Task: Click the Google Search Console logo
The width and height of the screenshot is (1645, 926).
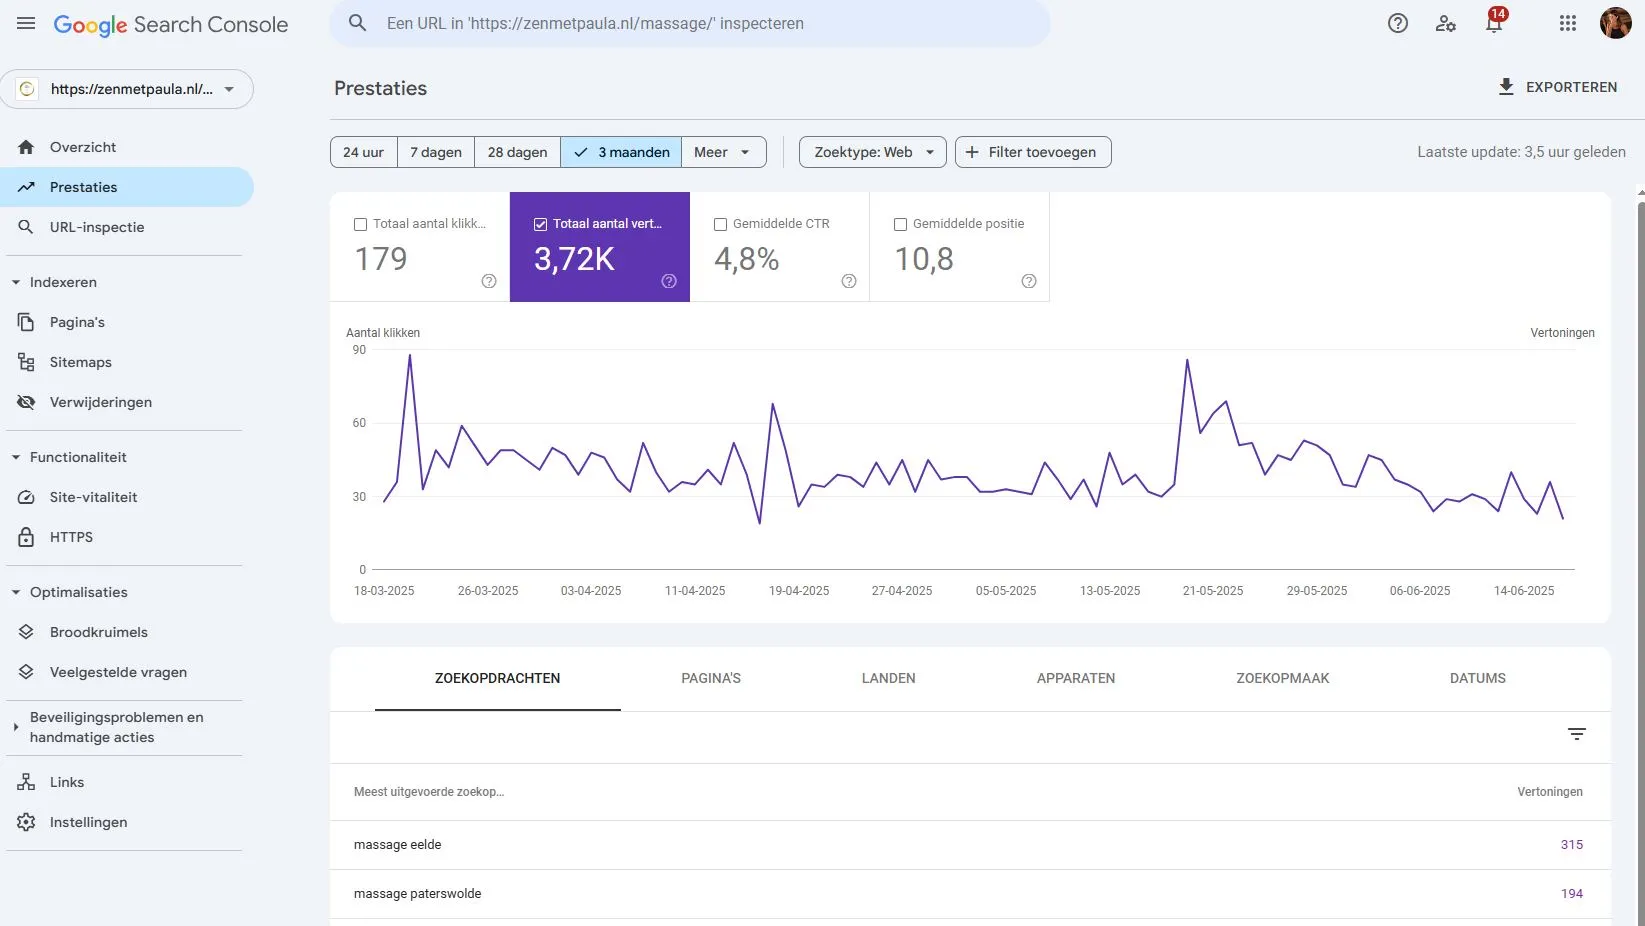Action: pyautogui.click(x=171, y=25)
